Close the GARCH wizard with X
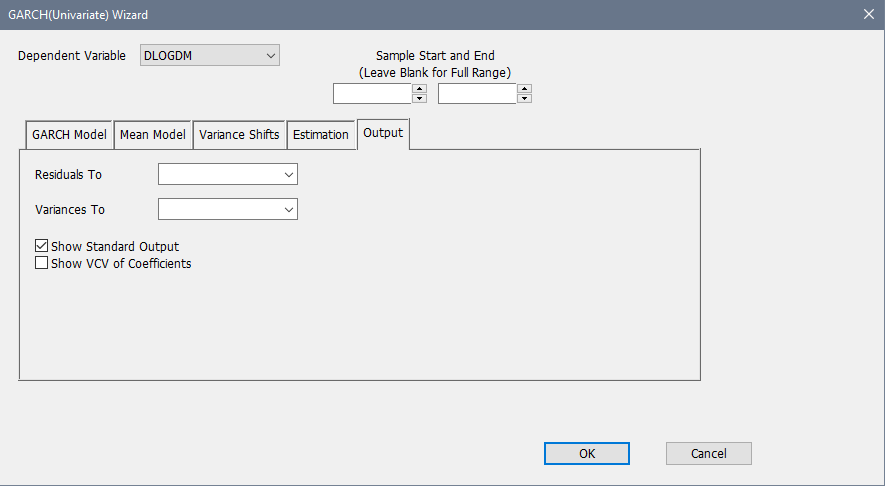 [x=868, y=14]
